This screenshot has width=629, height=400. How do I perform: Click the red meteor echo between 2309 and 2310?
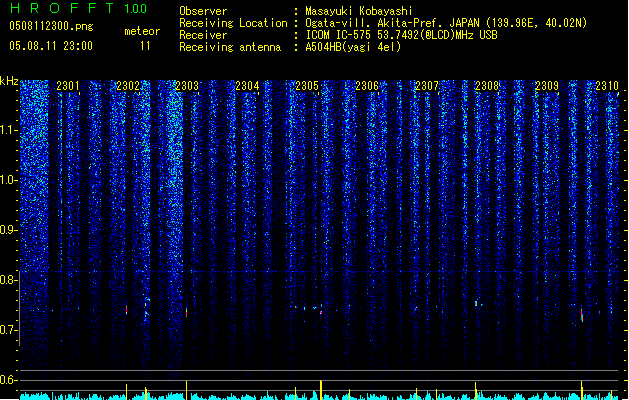point(582,314)
